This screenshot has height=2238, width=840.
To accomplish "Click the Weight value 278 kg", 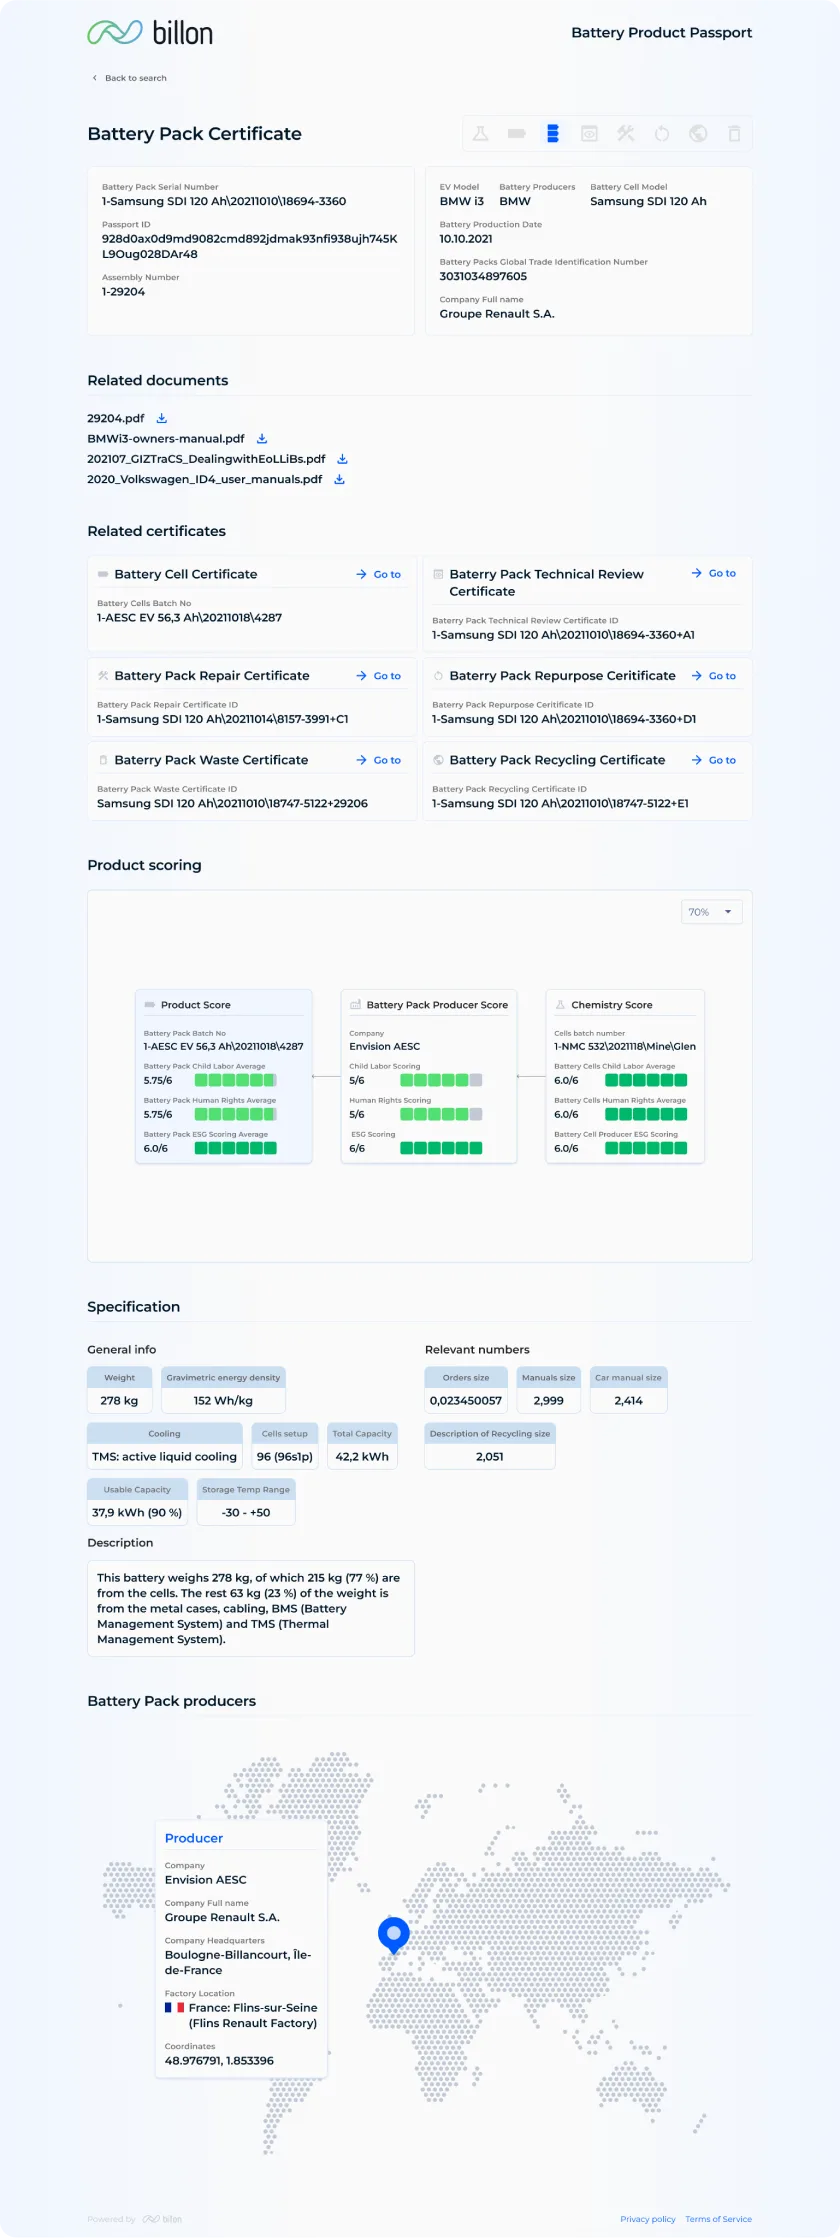I will tap(119, 1401).
